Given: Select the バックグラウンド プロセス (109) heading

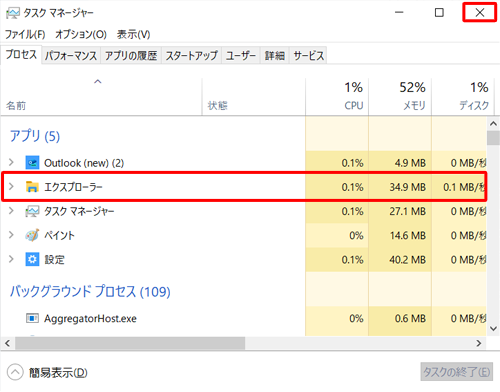Looking at the screenshot, I should coord(90,291).
